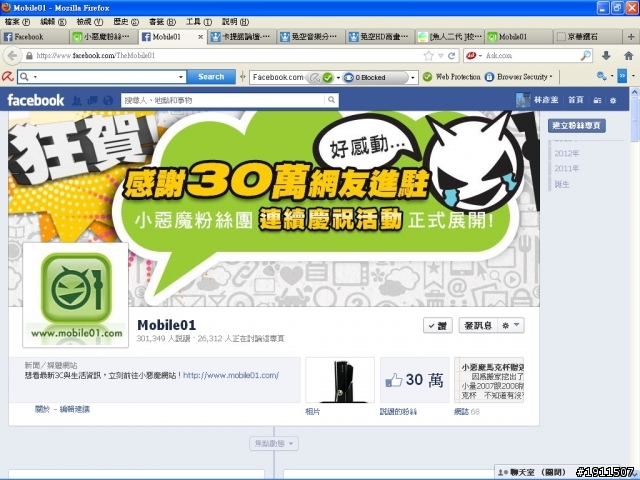640x480 pixels.
Task: Open a new tab with plus button
Action: 631,37
